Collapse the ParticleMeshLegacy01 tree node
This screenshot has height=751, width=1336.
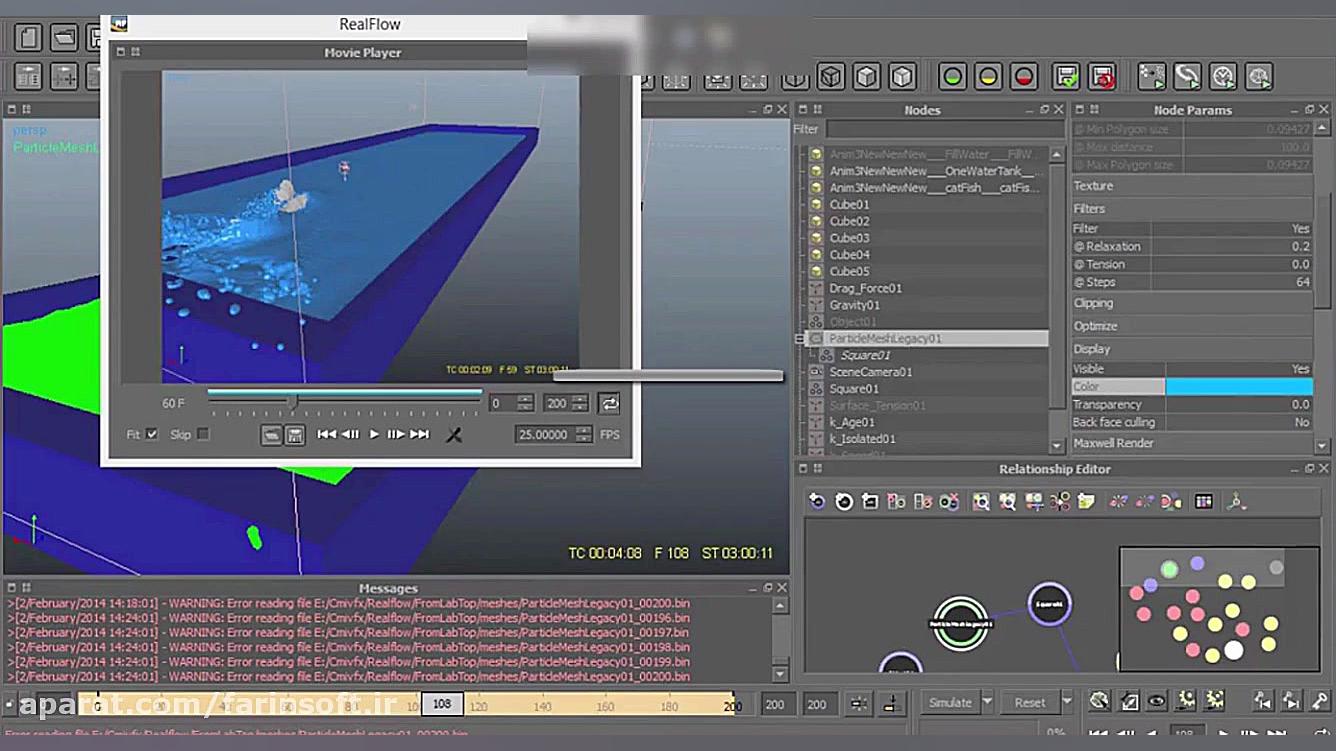click(800, 339)
